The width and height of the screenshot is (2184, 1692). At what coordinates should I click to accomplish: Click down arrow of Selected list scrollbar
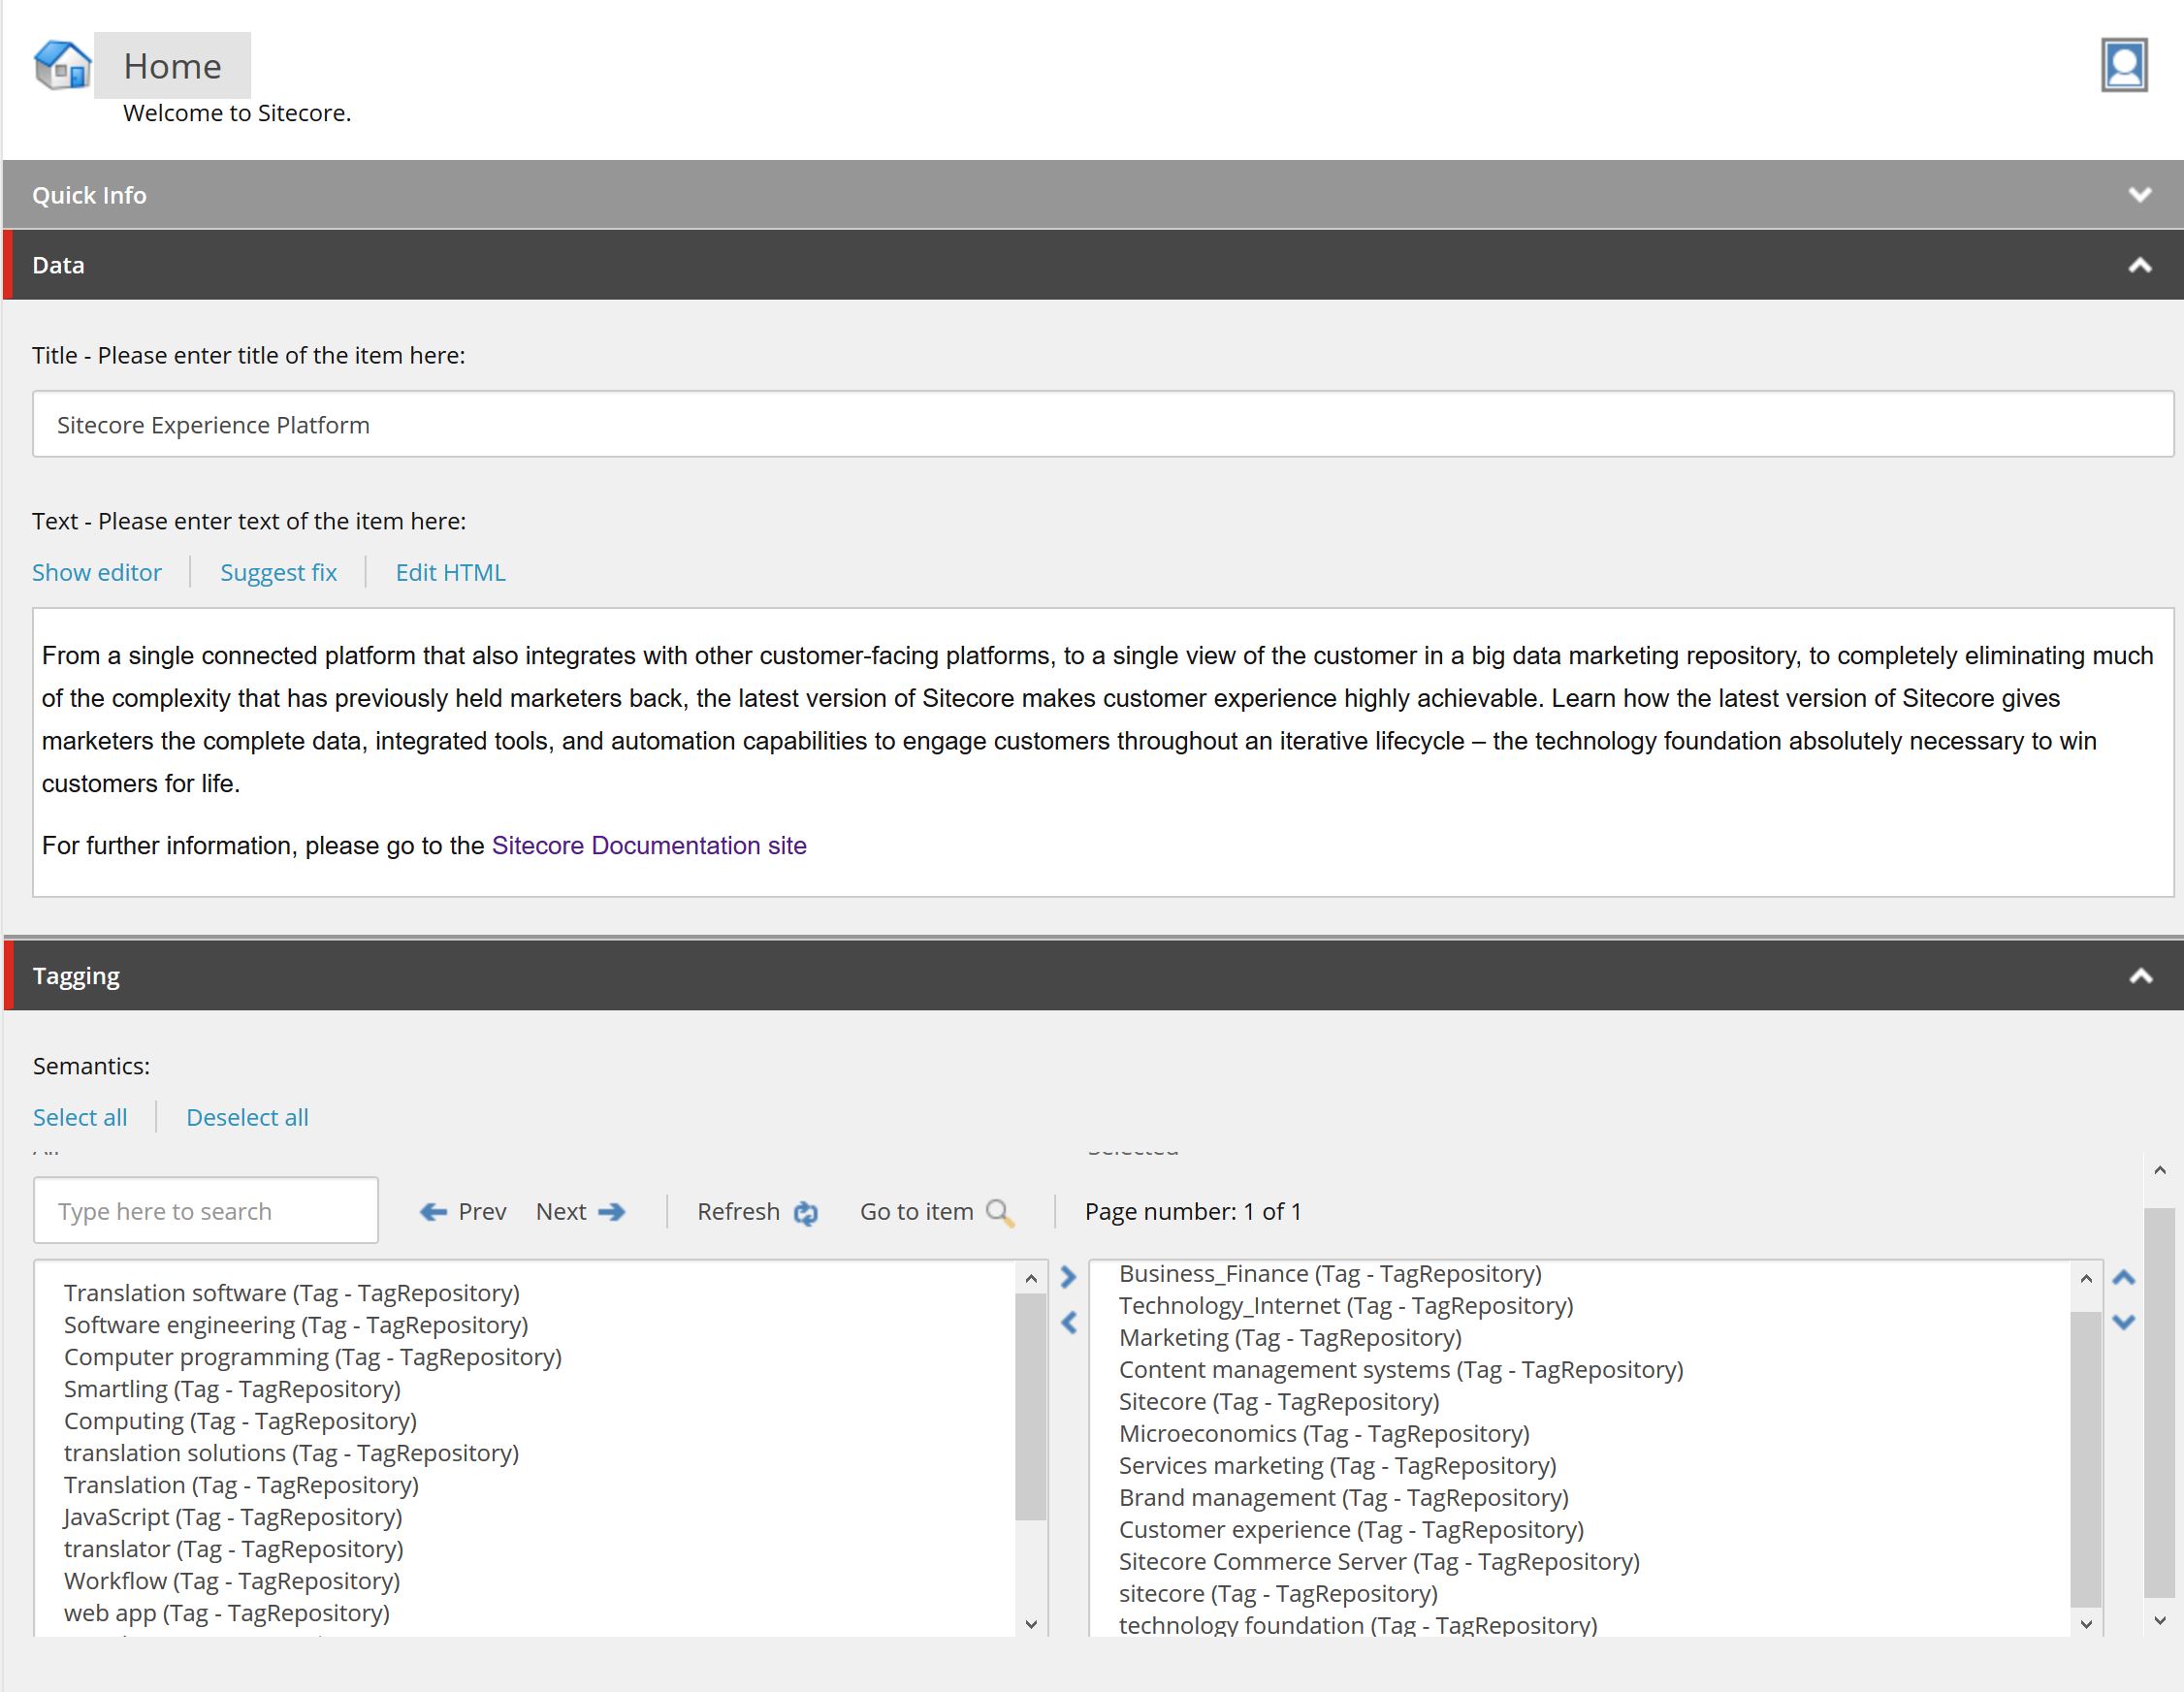pyautogui.click(x=2086, y=1625)
